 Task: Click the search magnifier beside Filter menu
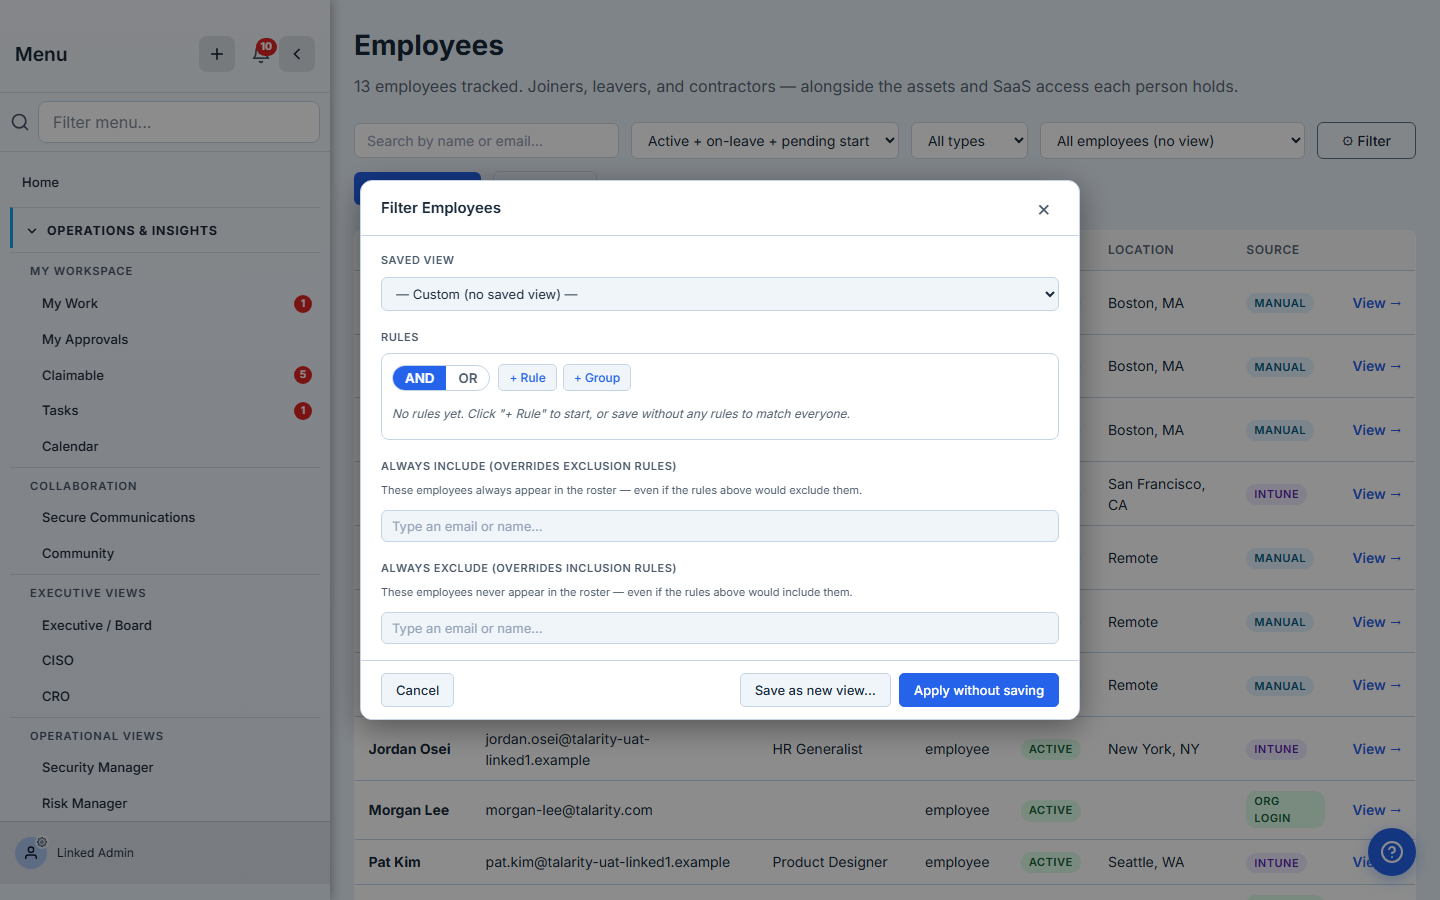[20, 122]
